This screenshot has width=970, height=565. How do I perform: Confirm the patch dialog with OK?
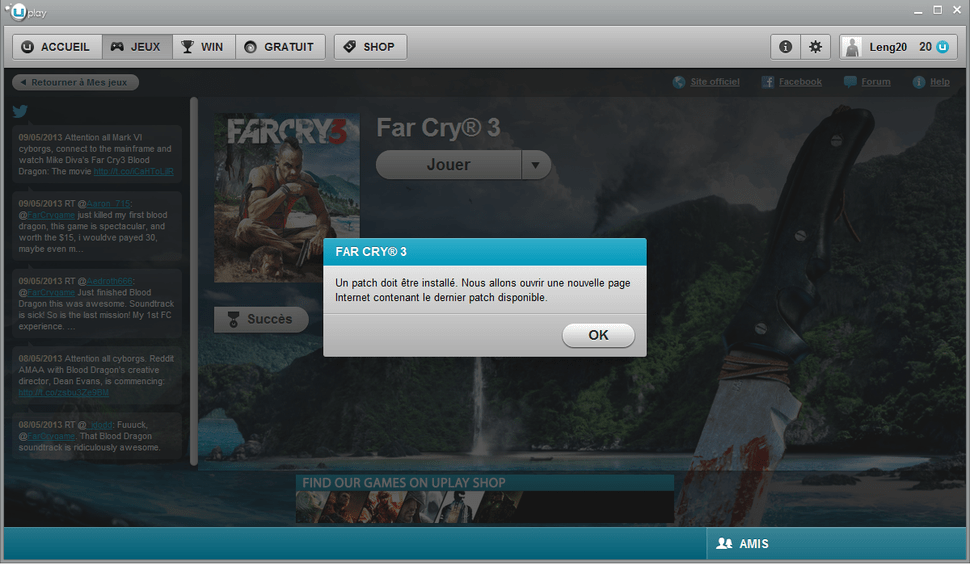pos(598,335)
